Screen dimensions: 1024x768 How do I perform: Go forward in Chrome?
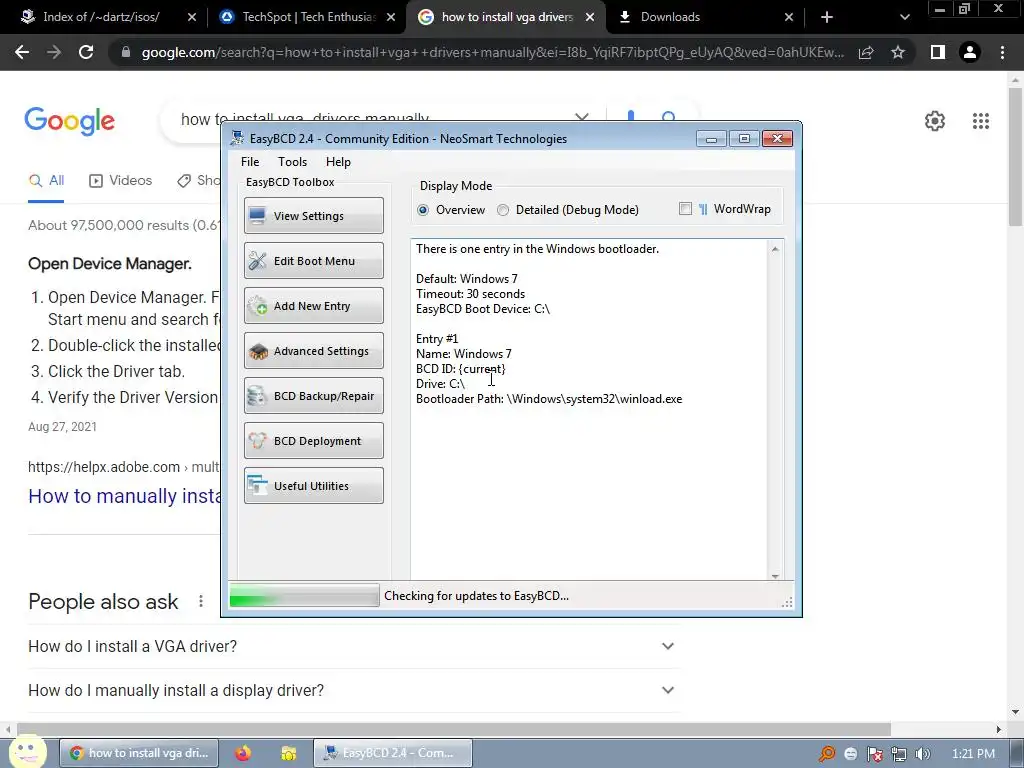pos(54,52)
